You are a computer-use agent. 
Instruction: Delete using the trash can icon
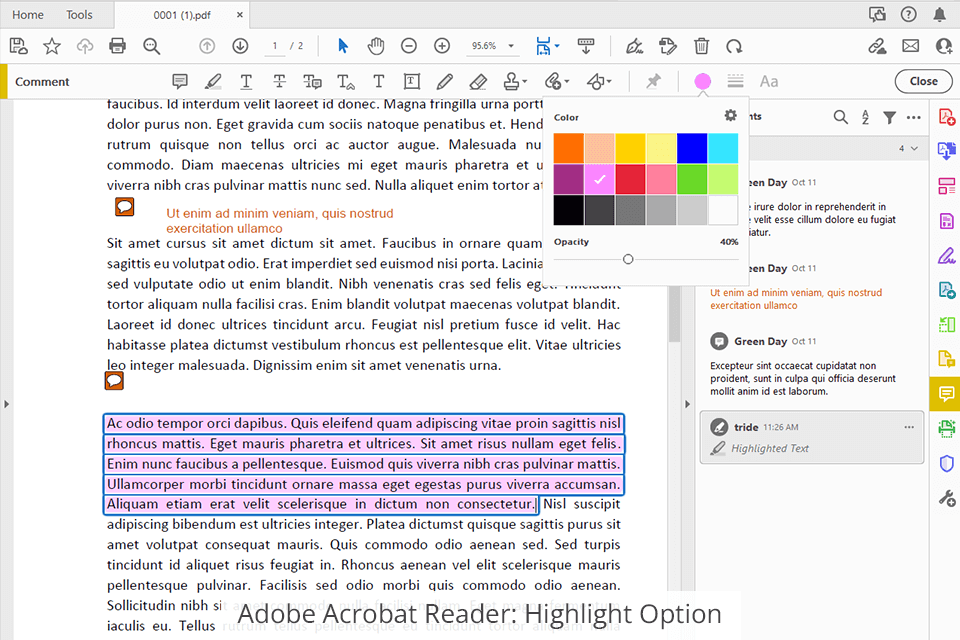point(701,46)
